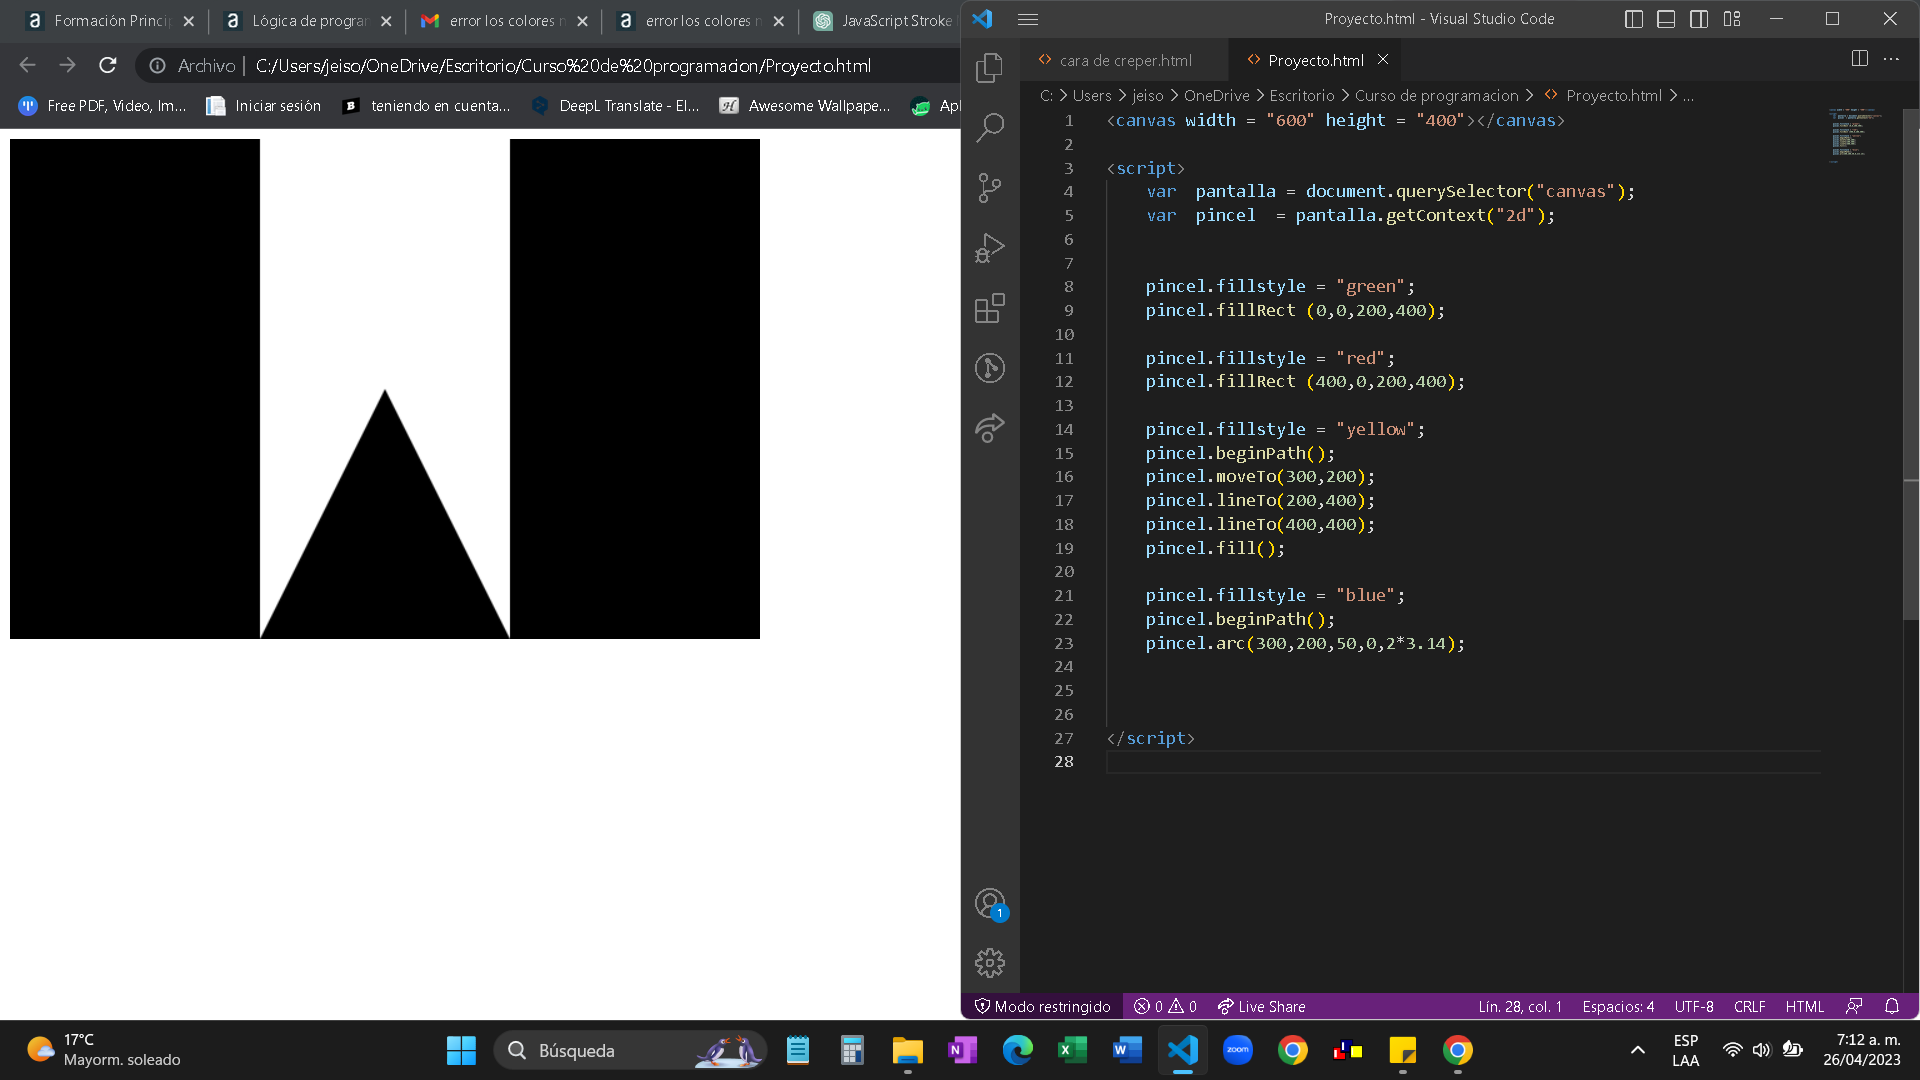
Task: Open the GitLens icon in activity bar
Action: coord(989,368)
